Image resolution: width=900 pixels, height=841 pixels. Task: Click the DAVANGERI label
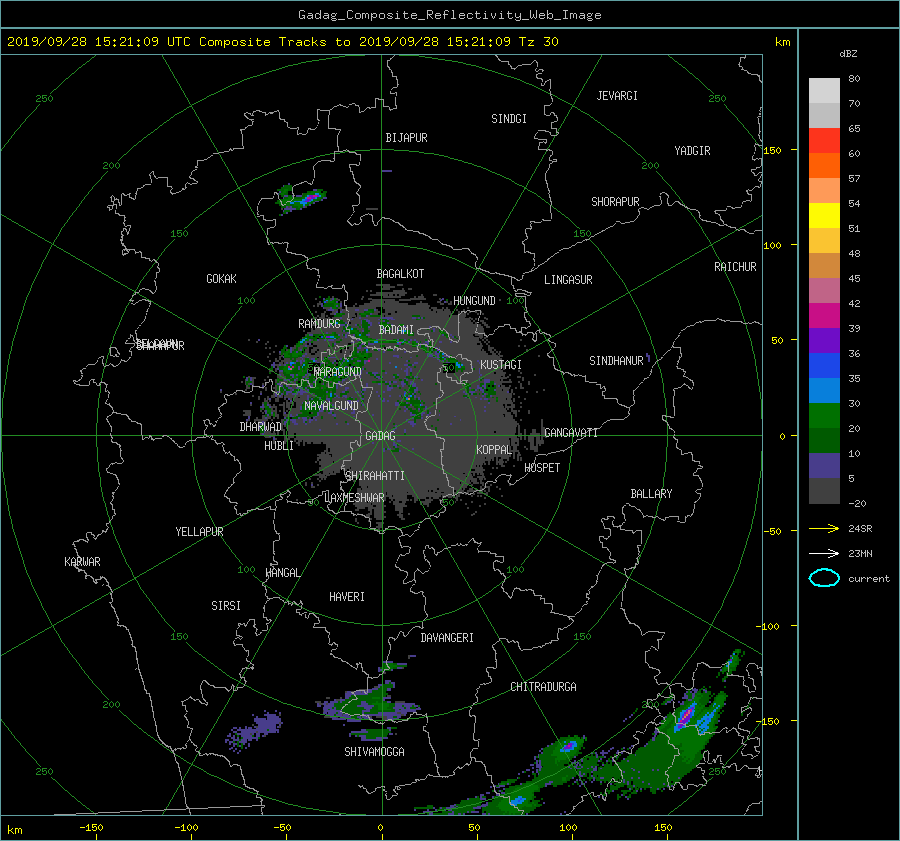447,638
